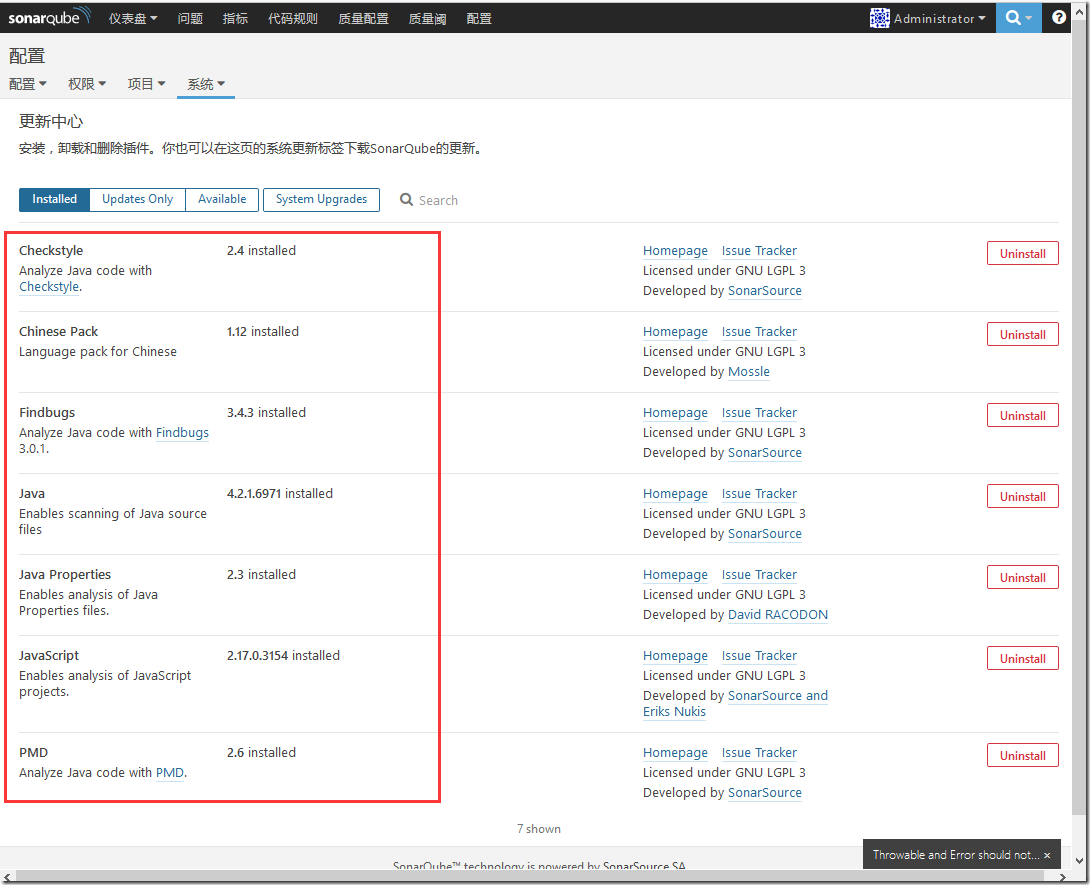Click the '4.2.1.6971 installed' version text

click(x=279, y=494)
